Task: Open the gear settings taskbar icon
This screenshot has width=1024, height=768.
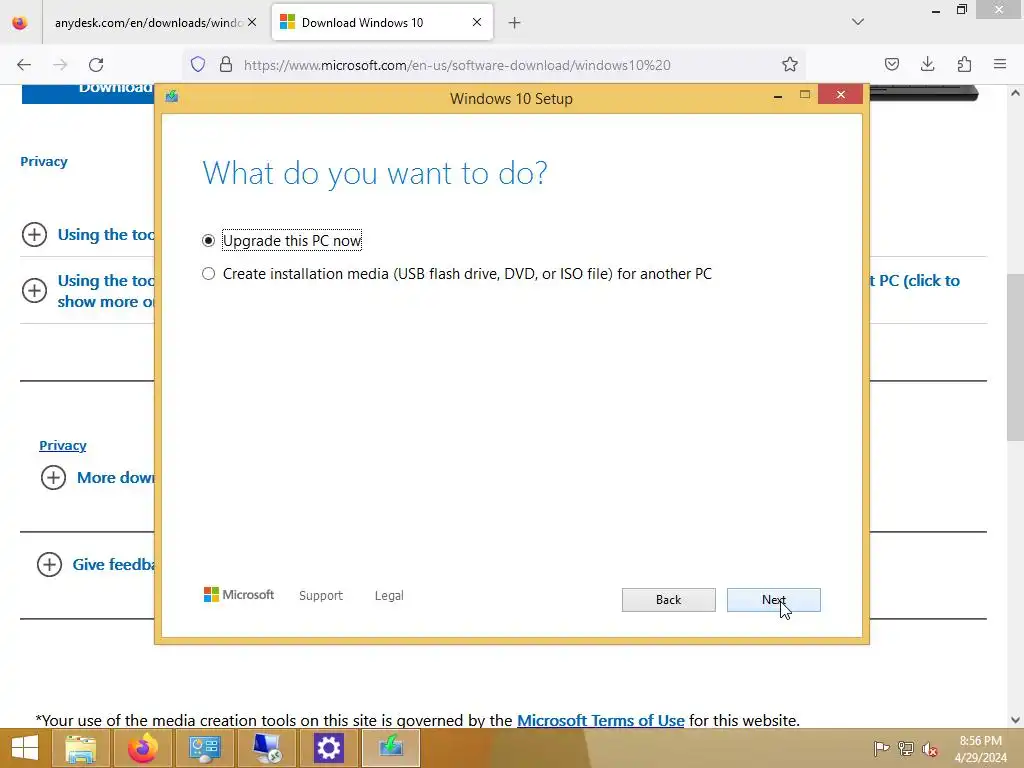Action: pyautogui.click(x=328, y=748)
